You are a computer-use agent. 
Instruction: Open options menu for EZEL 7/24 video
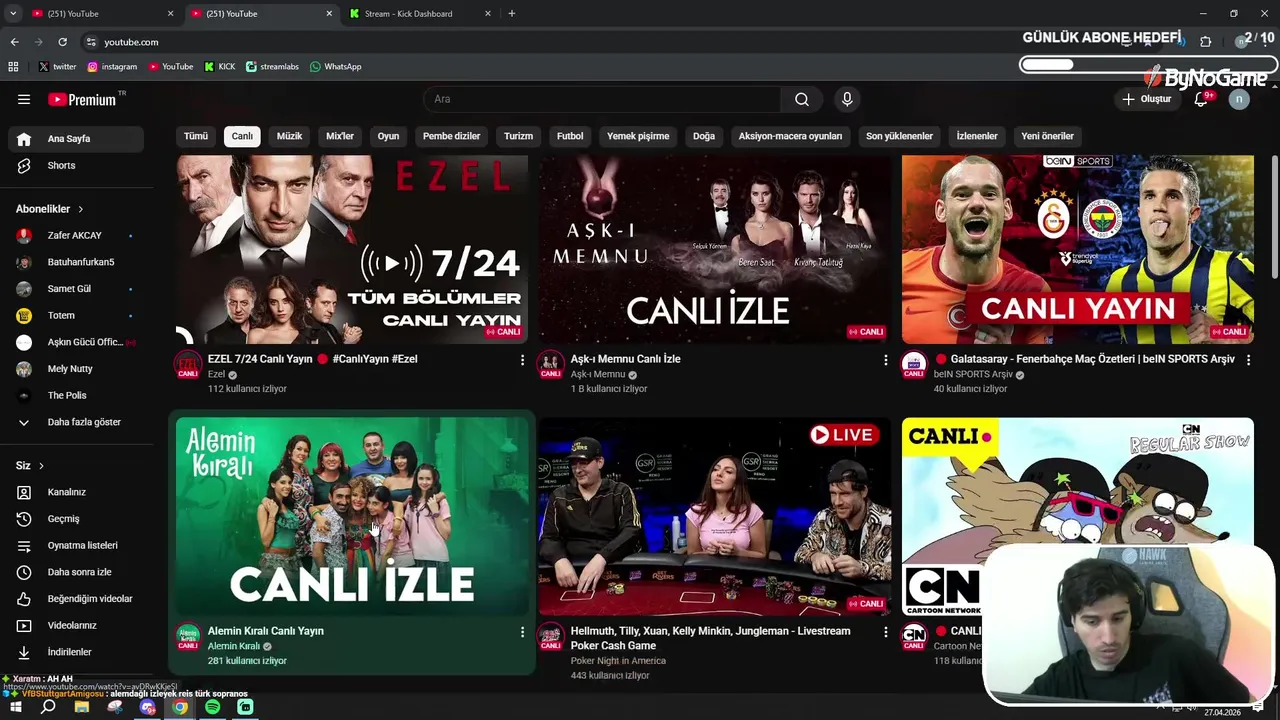(x=522, y=360)
